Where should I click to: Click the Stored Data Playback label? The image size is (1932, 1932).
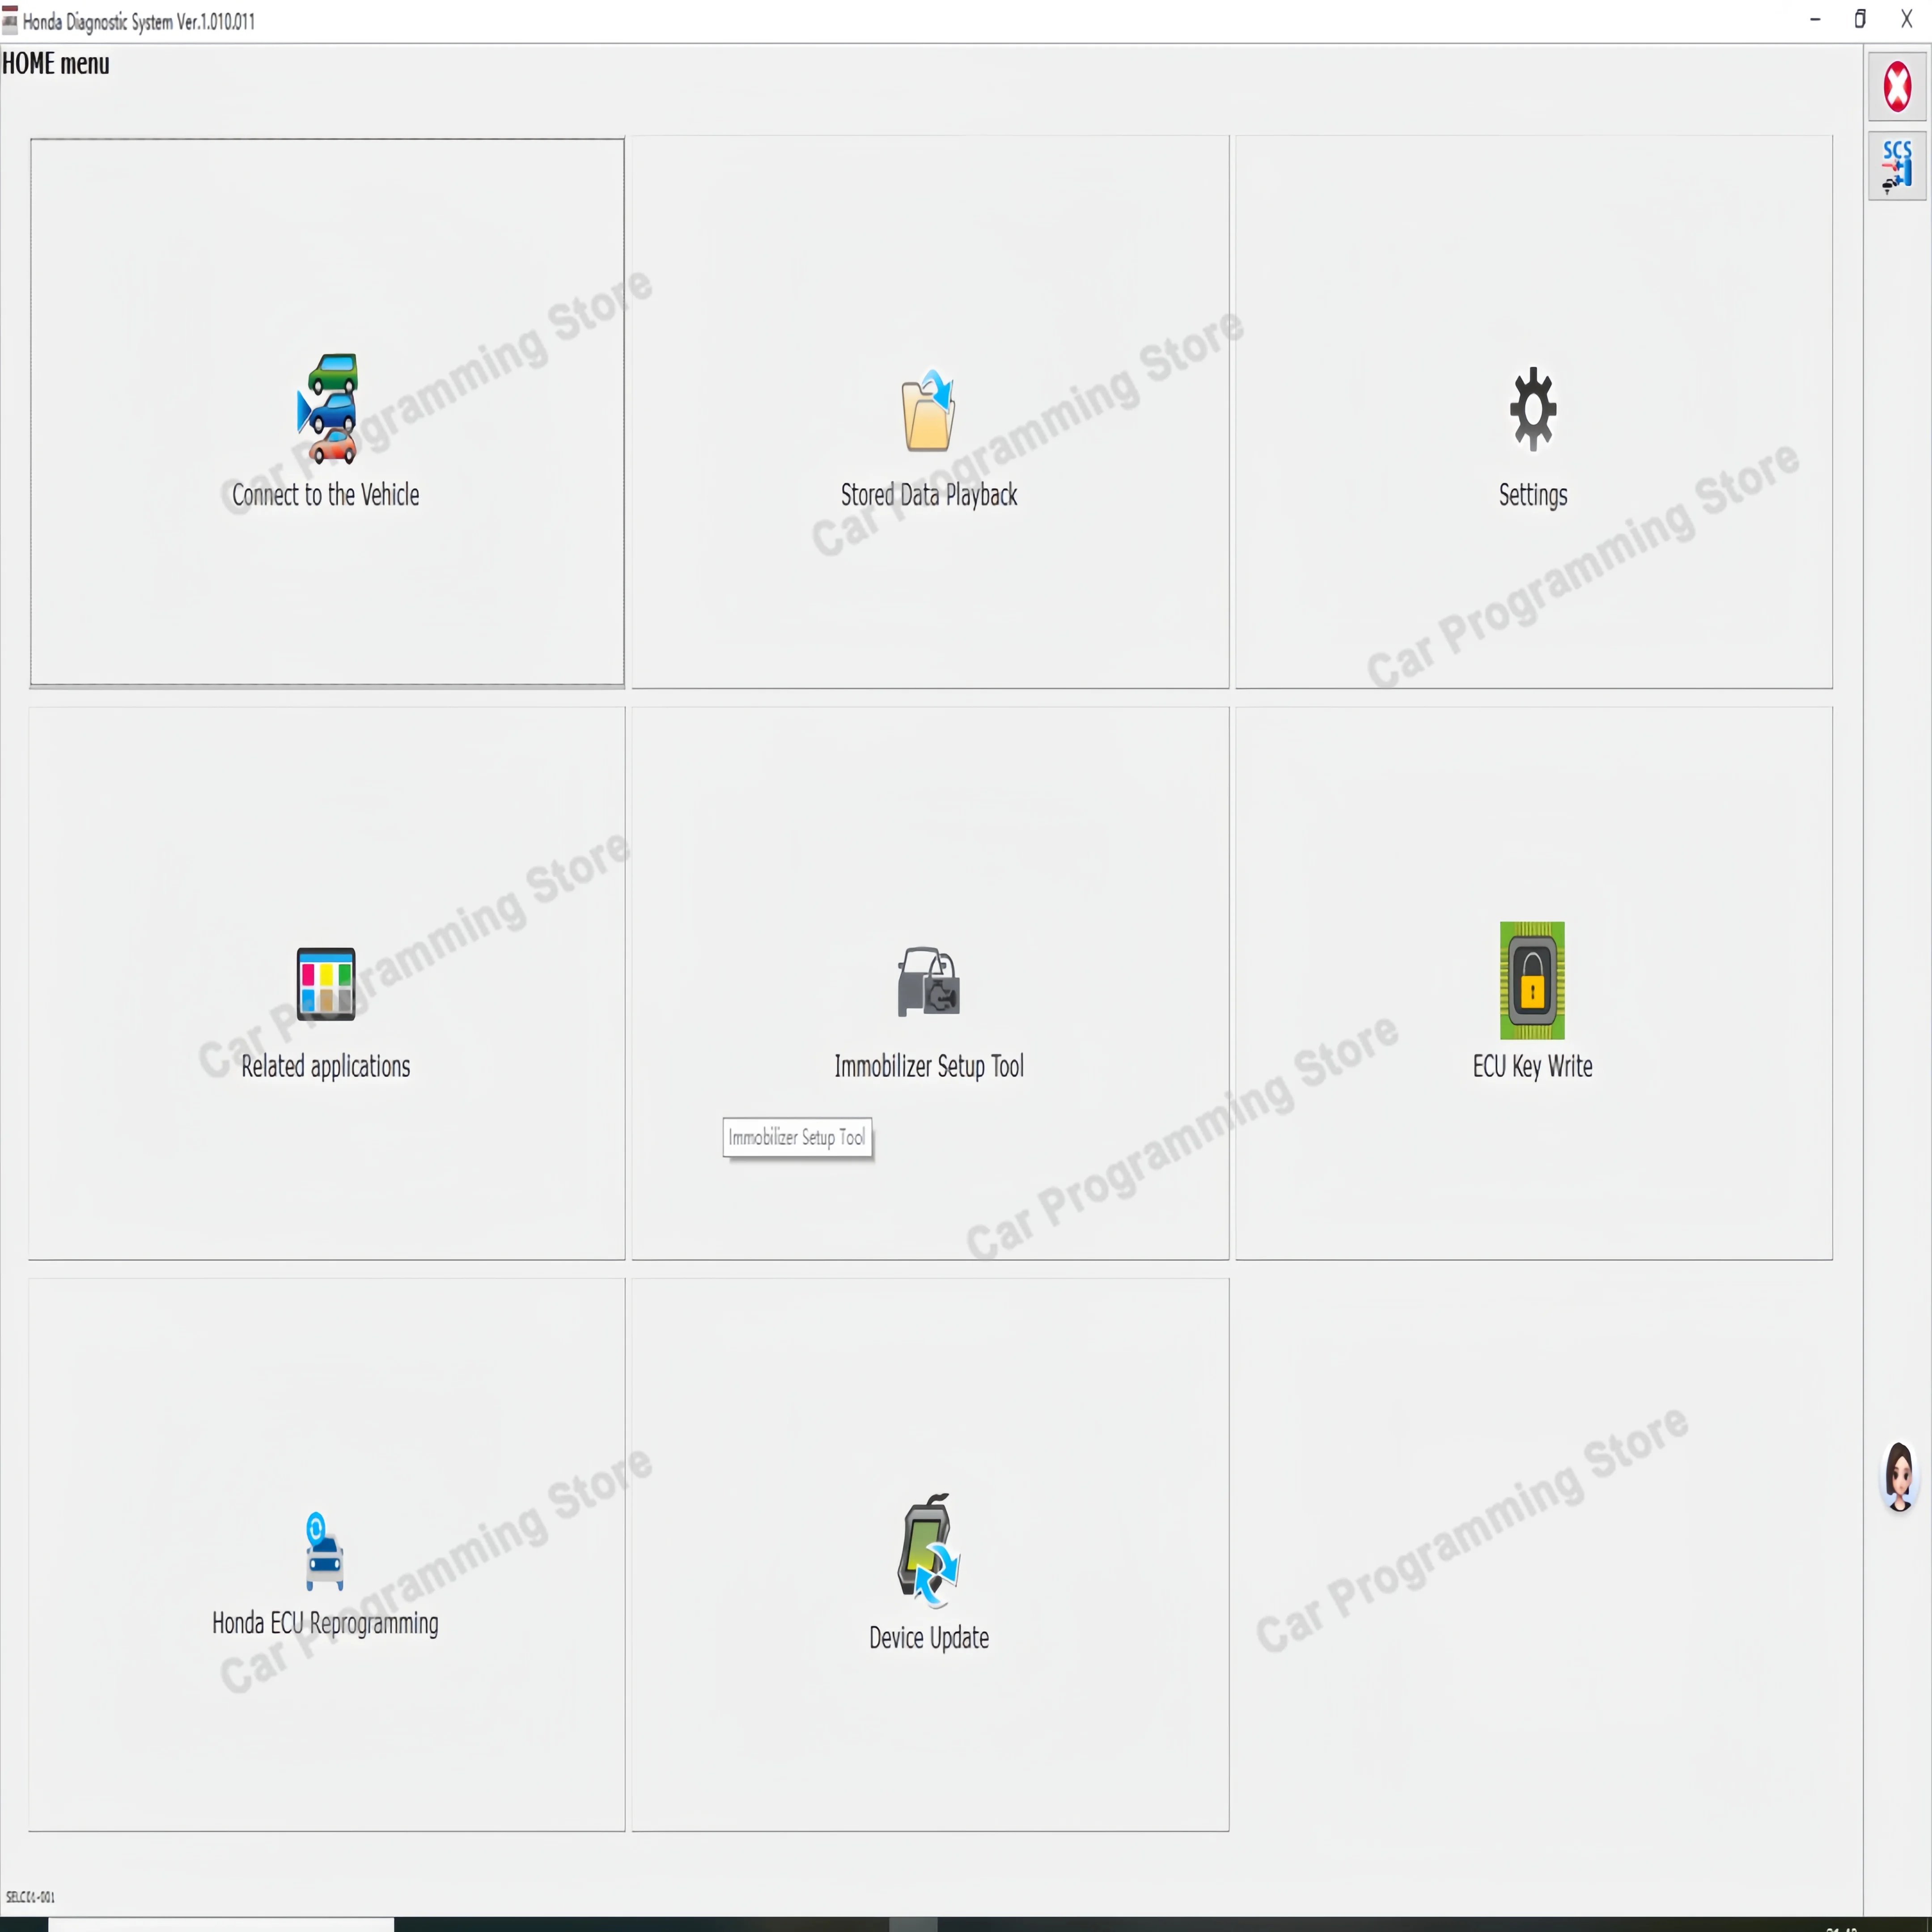pos(929,495)
